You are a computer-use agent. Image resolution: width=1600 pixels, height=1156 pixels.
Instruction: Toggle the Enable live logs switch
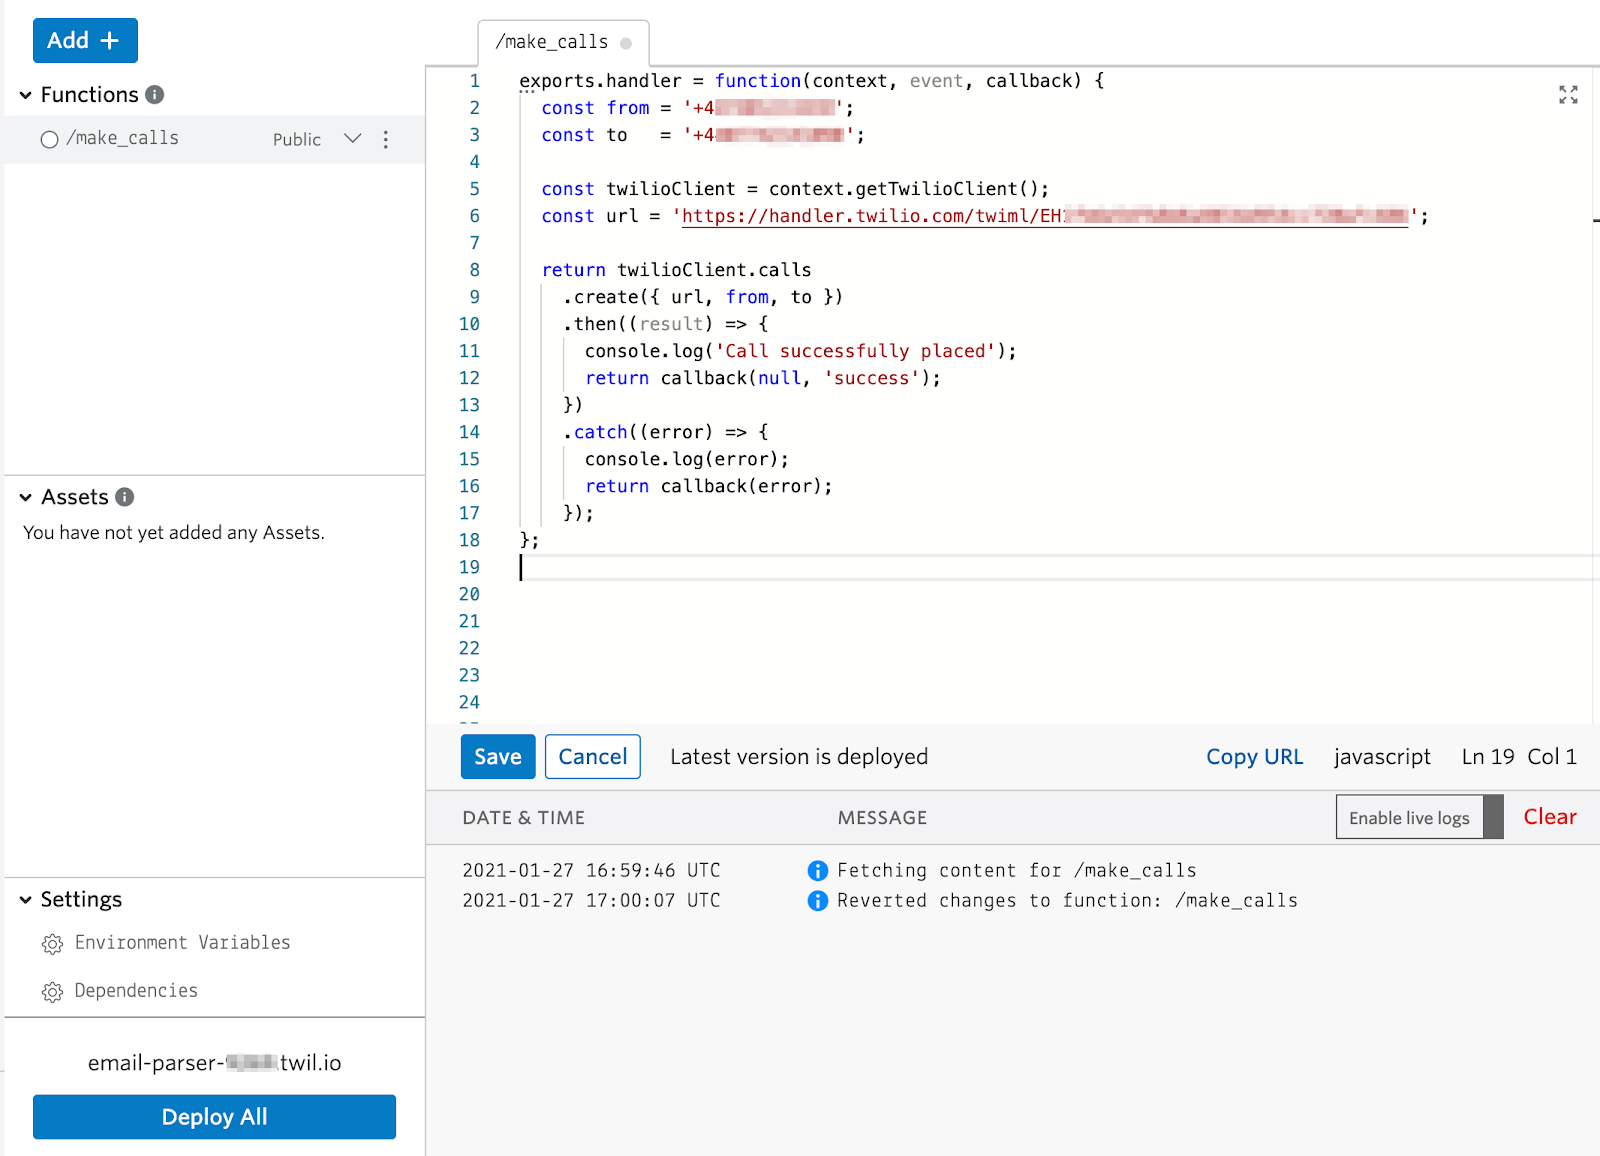tap(1420, 817)
